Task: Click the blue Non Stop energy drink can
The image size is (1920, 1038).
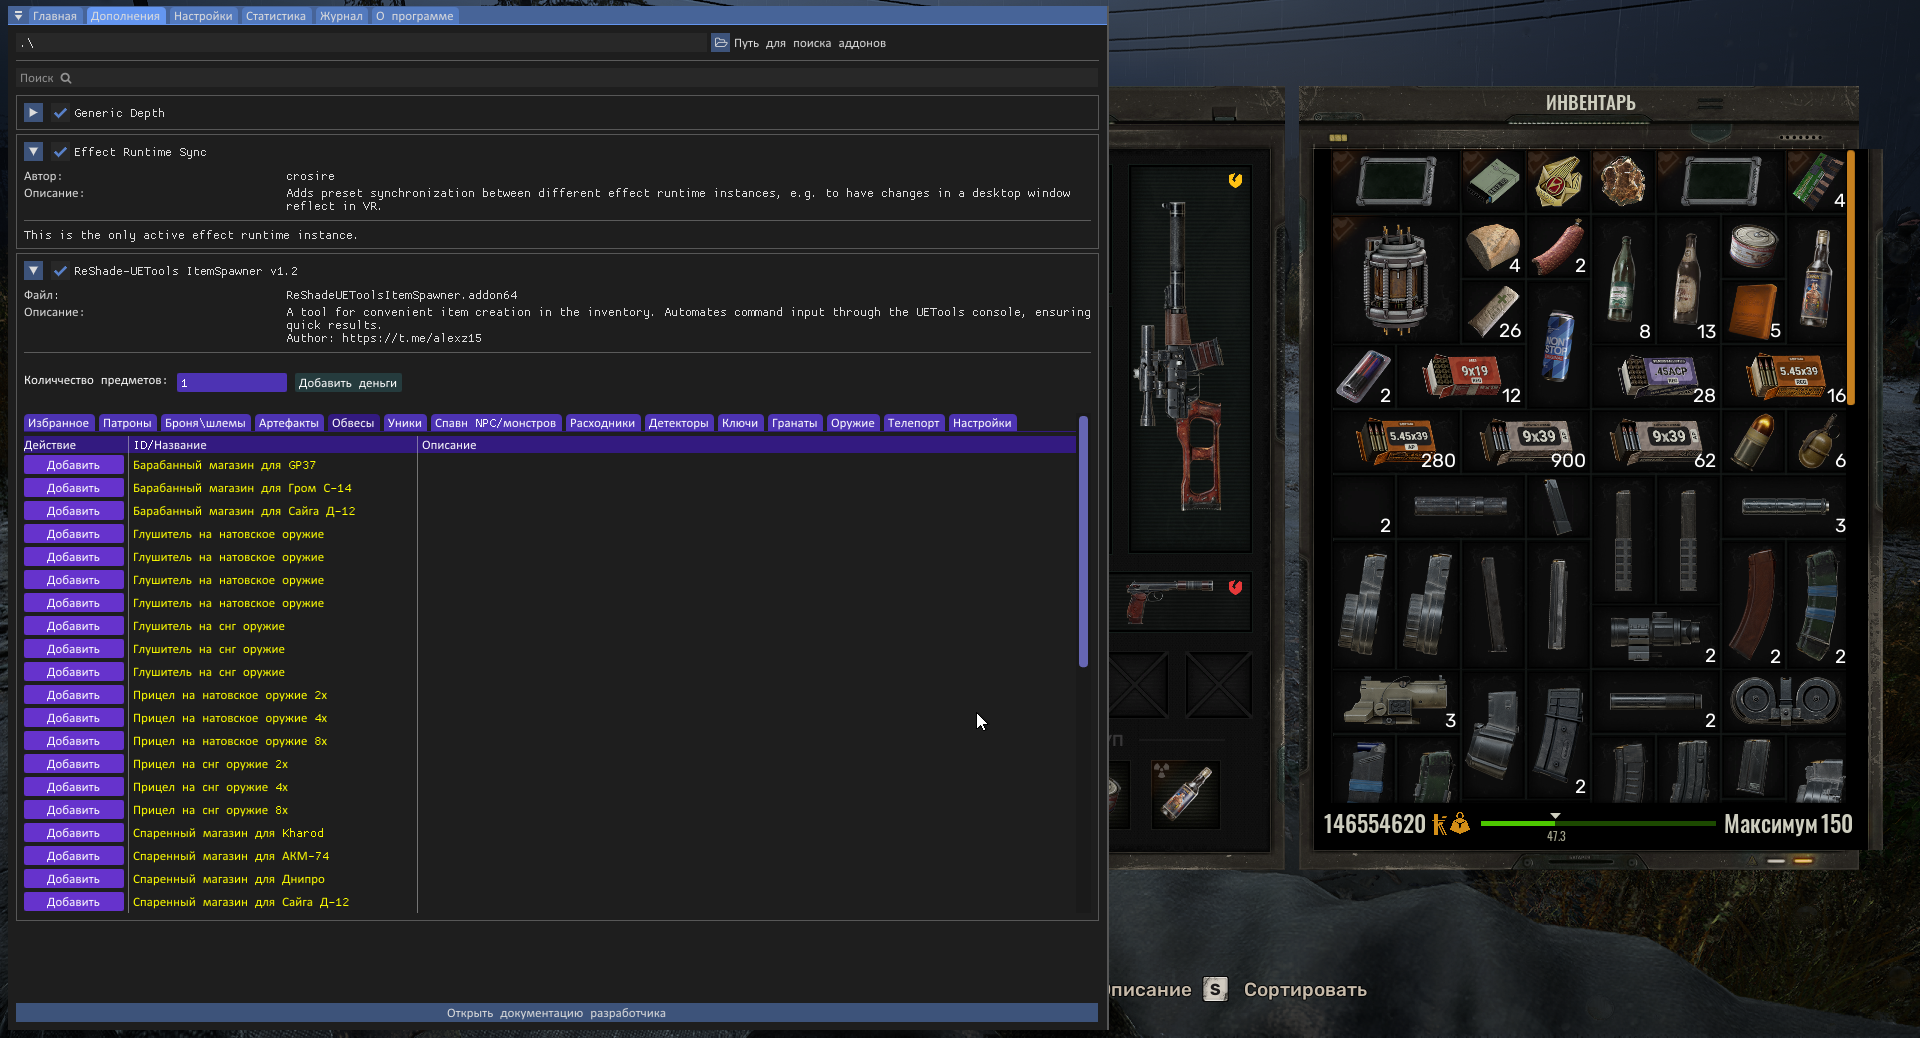Action: coord(1557,346)
